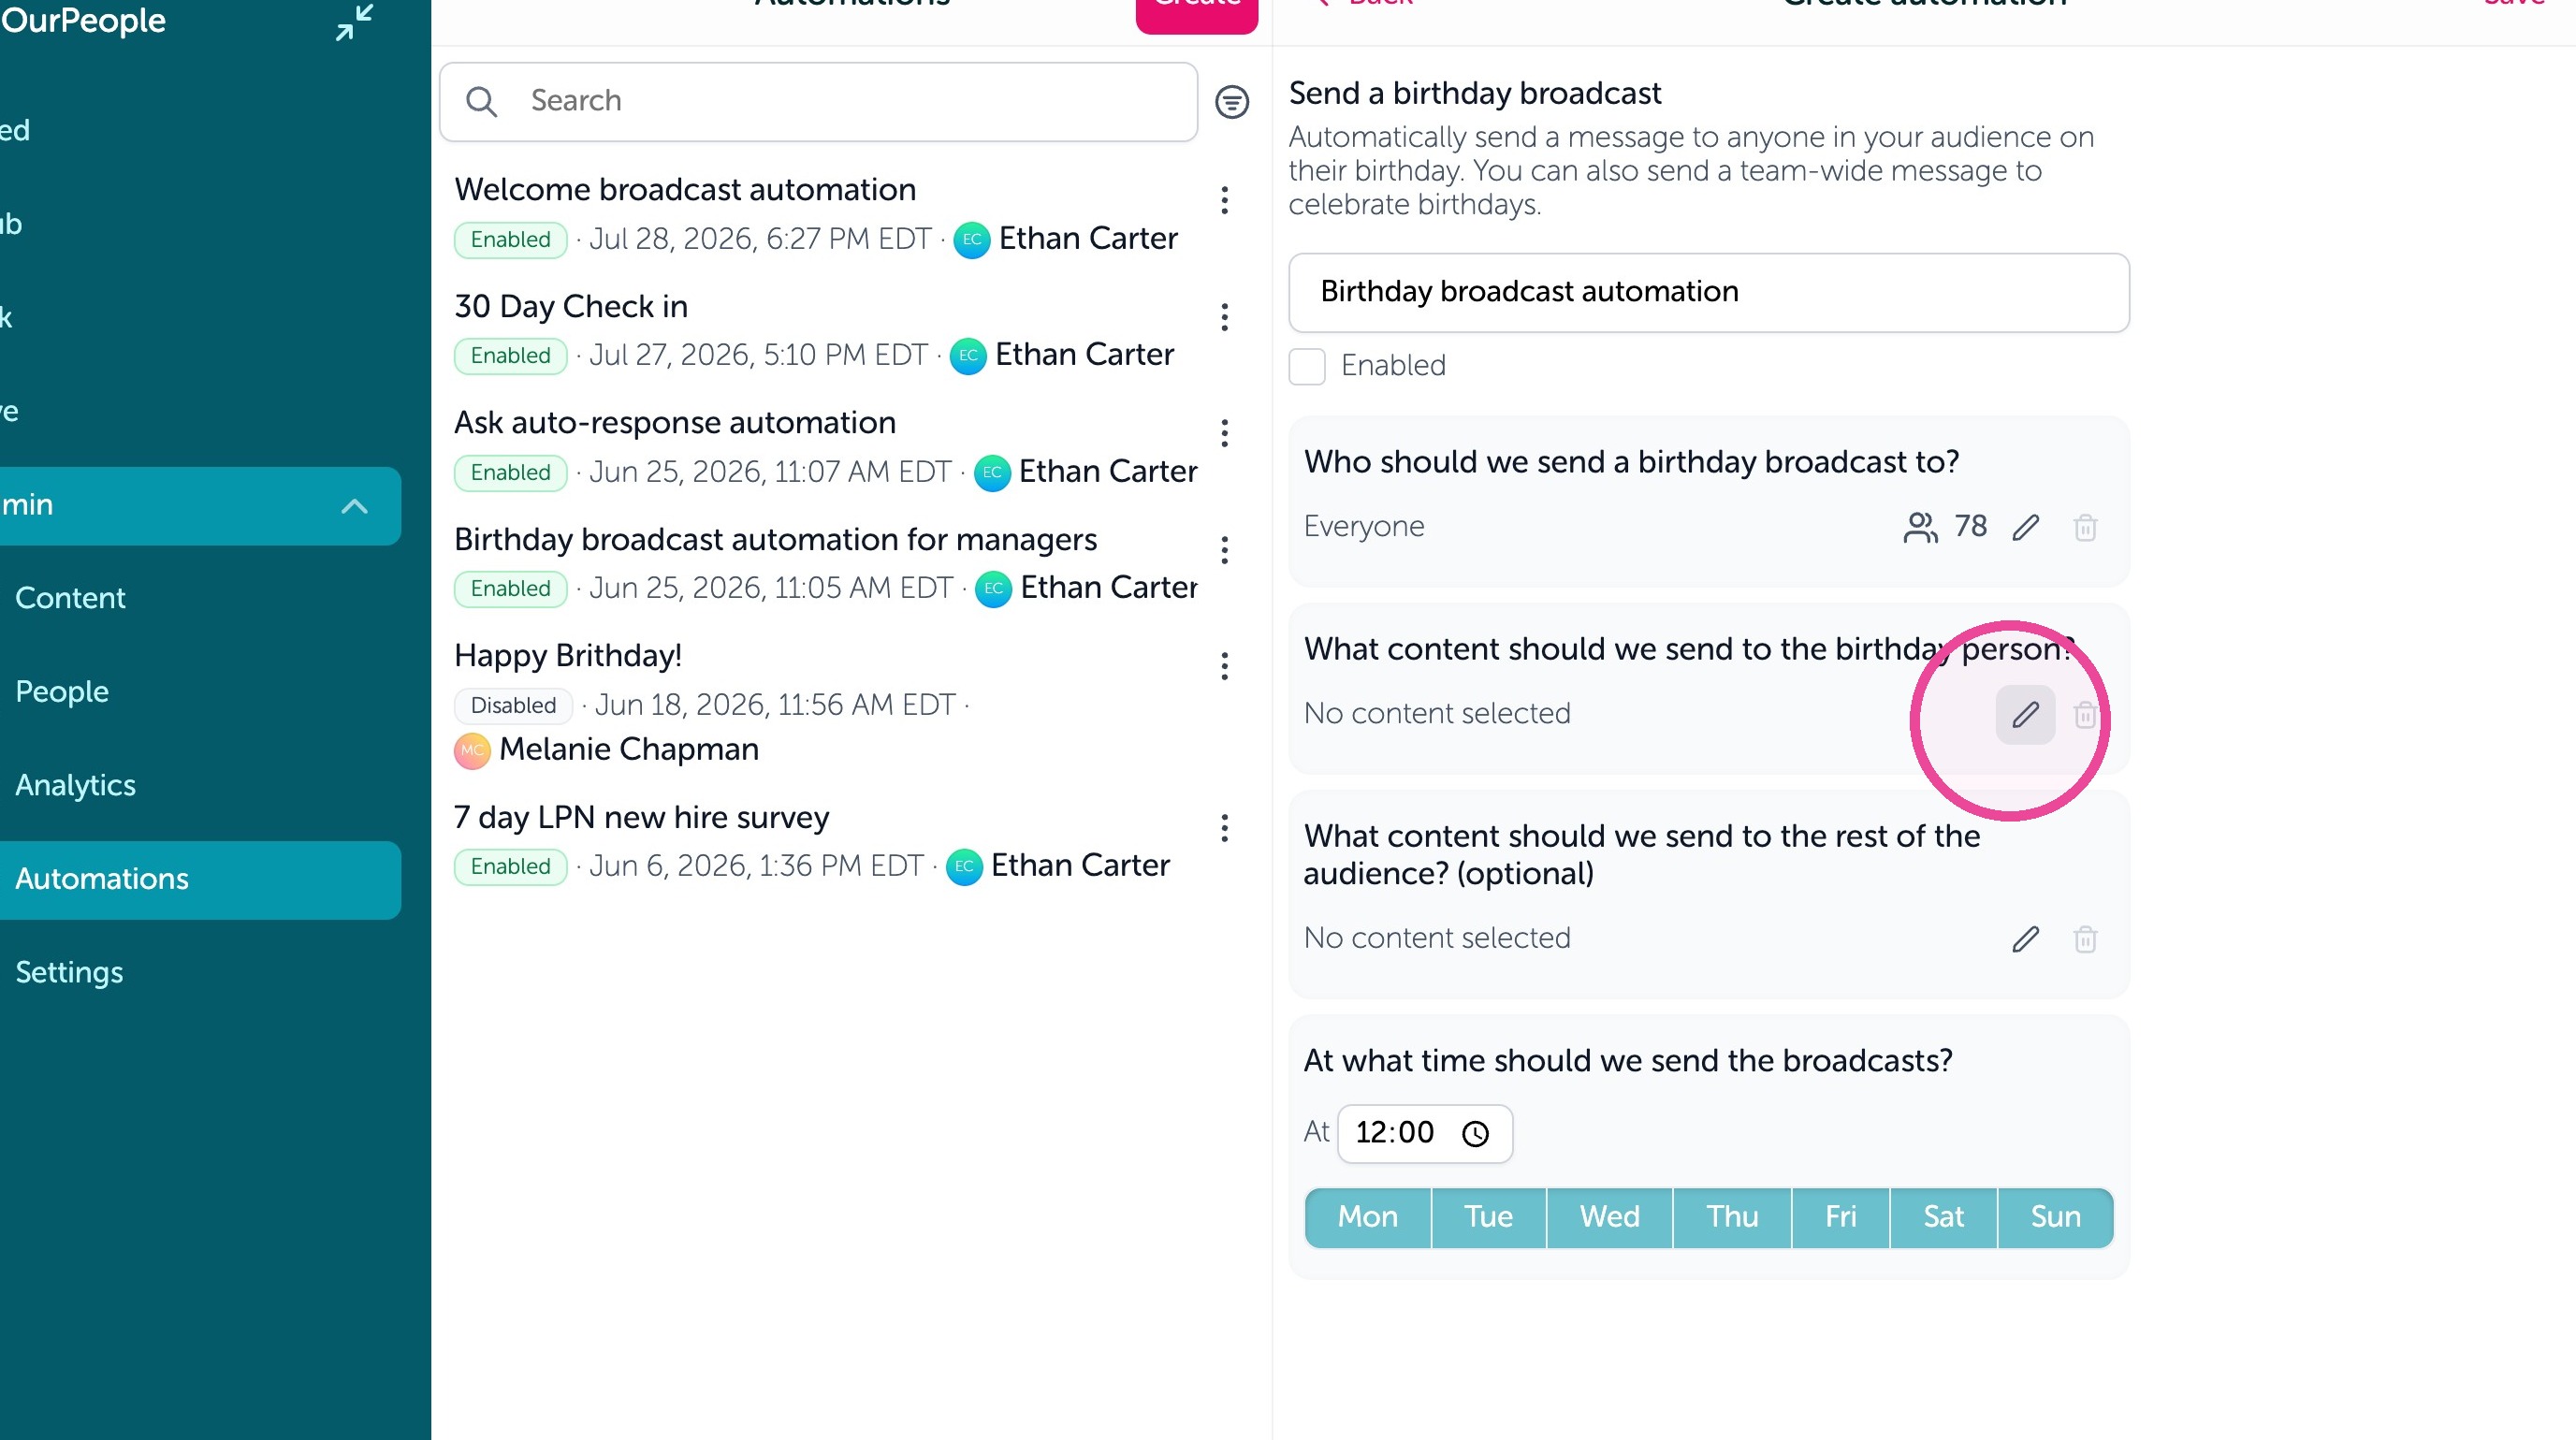The image size is (2576, 1440).
Task: Open options menu for Happy Brithday!
Action: (x=1224, y=666)
